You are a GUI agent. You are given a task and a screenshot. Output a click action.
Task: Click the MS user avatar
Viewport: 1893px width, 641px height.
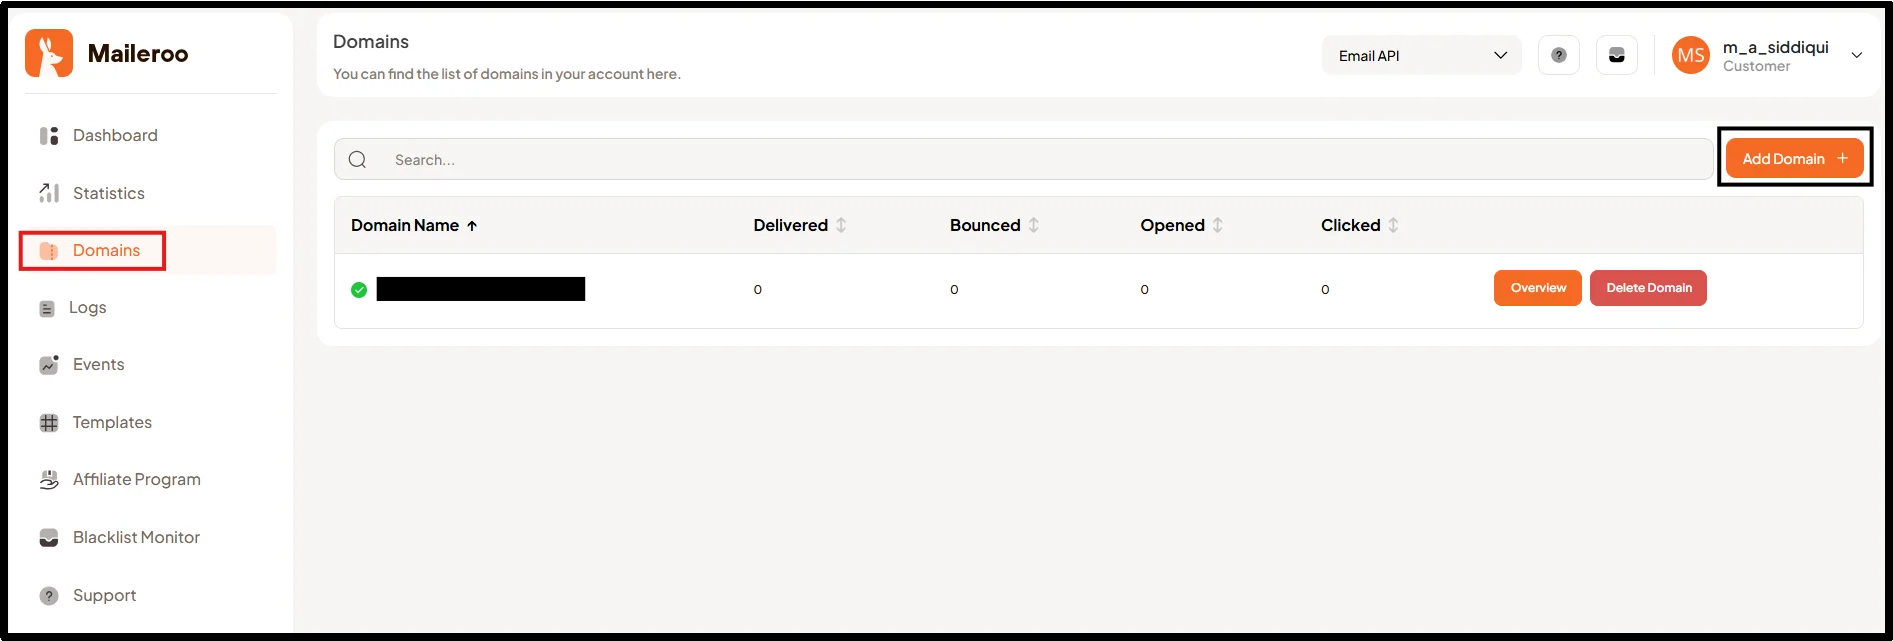[1691, 55]
